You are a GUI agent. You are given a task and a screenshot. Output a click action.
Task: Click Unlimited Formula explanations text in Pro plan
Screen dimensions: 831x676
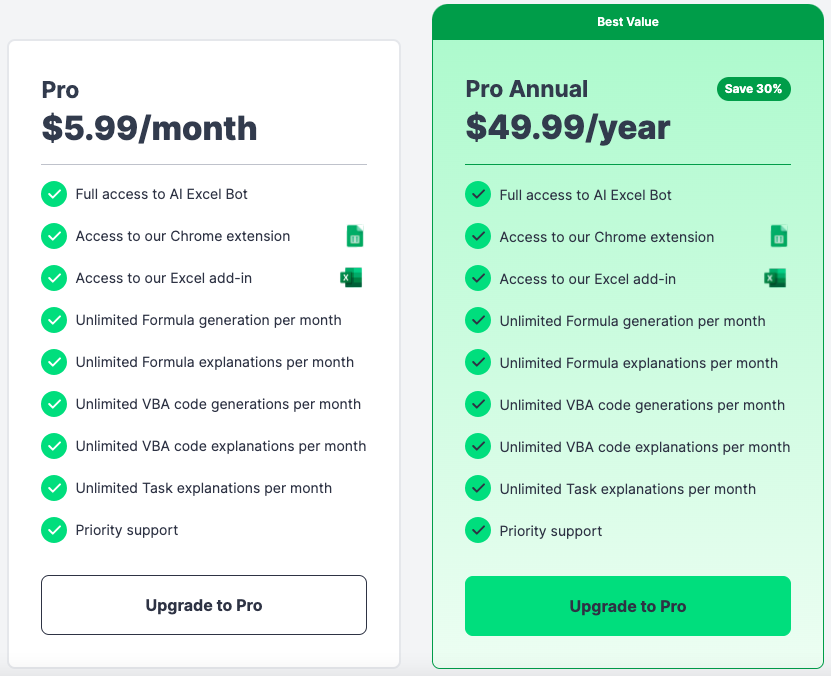[215, 362]
